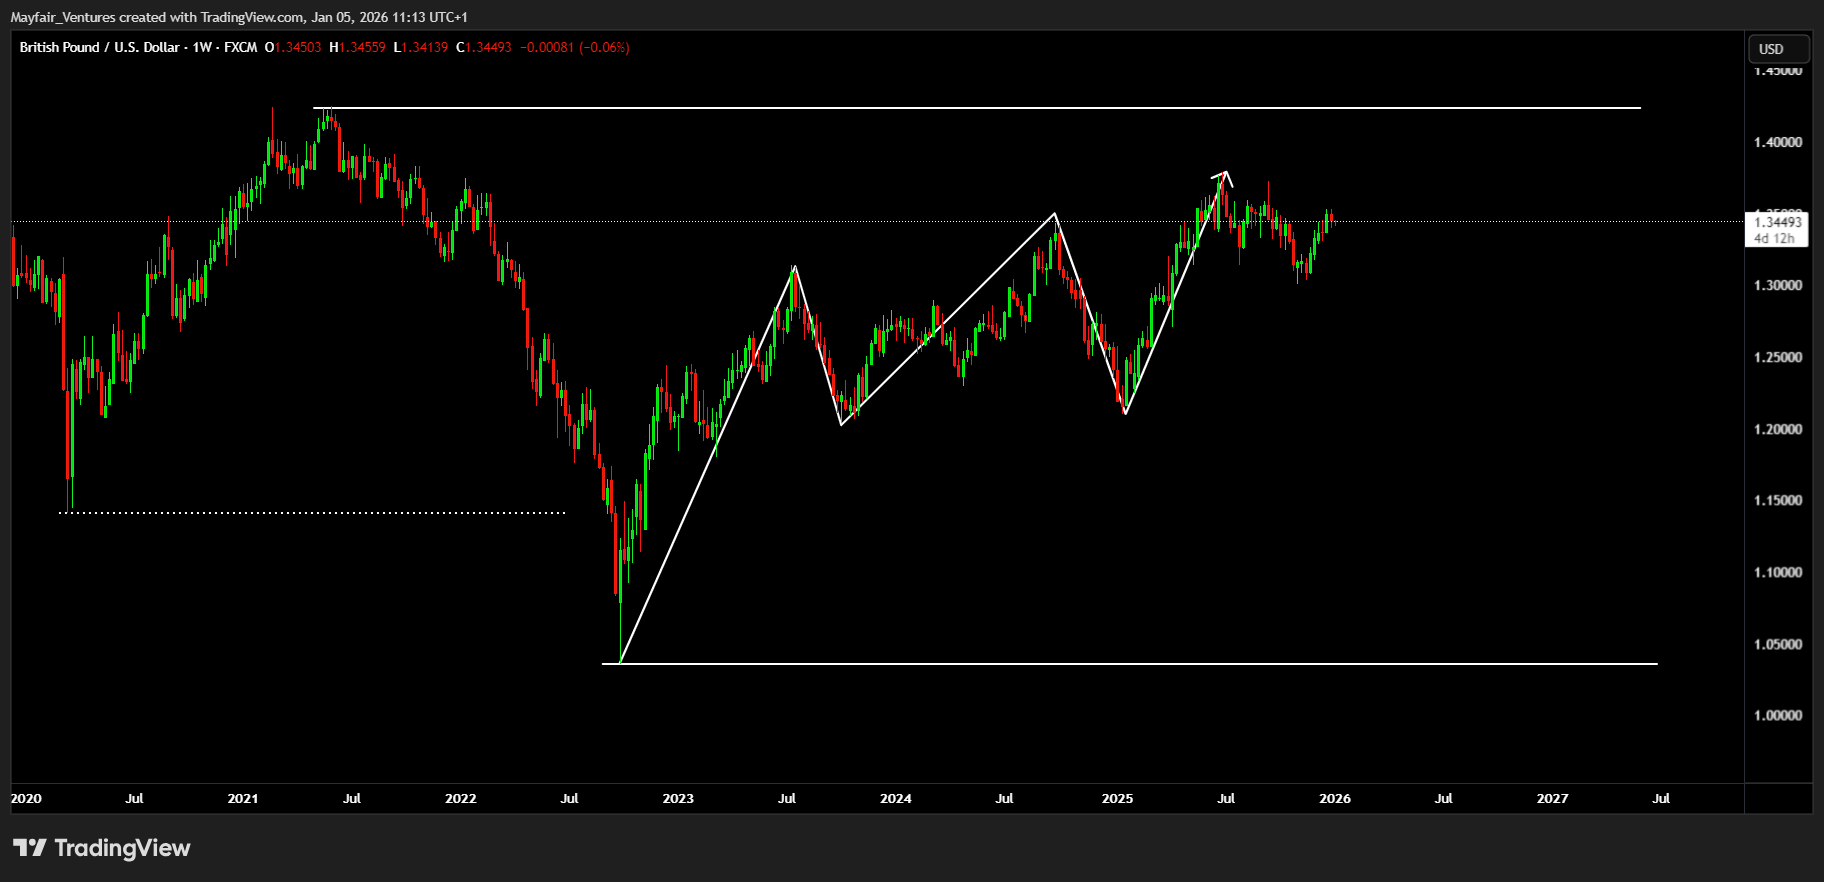Click the 2024 time axis label
The height and width of the screenshot is (882, 1824).
tap(896, 798)
